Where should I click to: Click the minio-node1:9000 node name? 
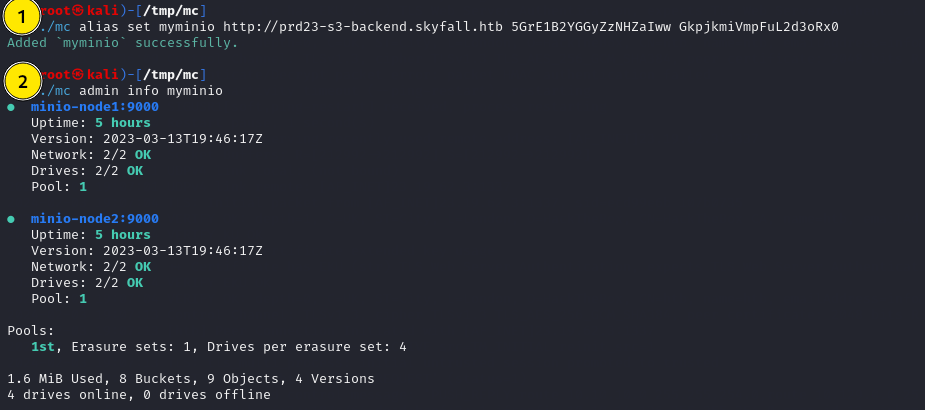click(95, 107)
